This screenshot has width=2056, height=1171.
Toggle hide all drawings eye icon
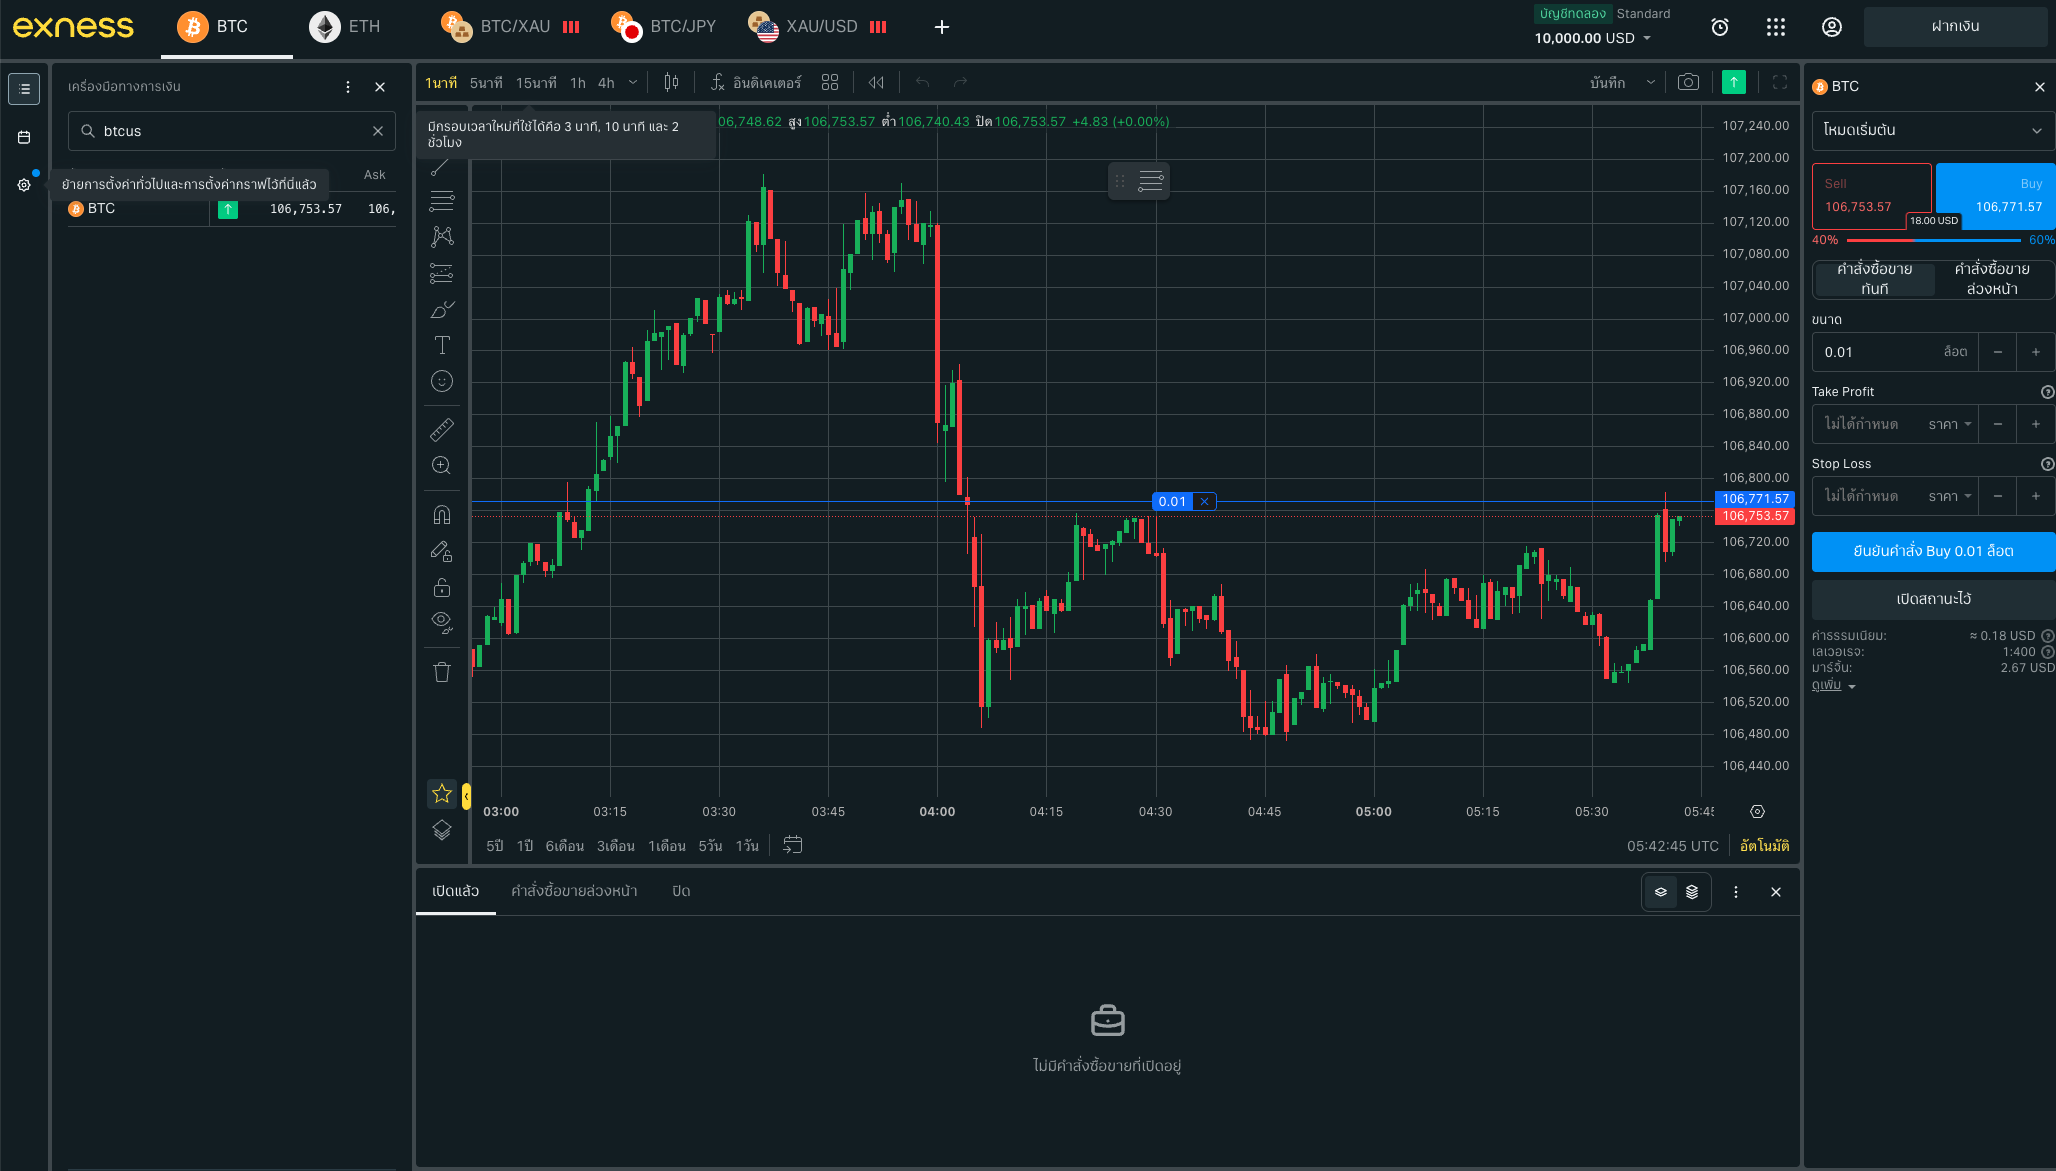point(441,623)
